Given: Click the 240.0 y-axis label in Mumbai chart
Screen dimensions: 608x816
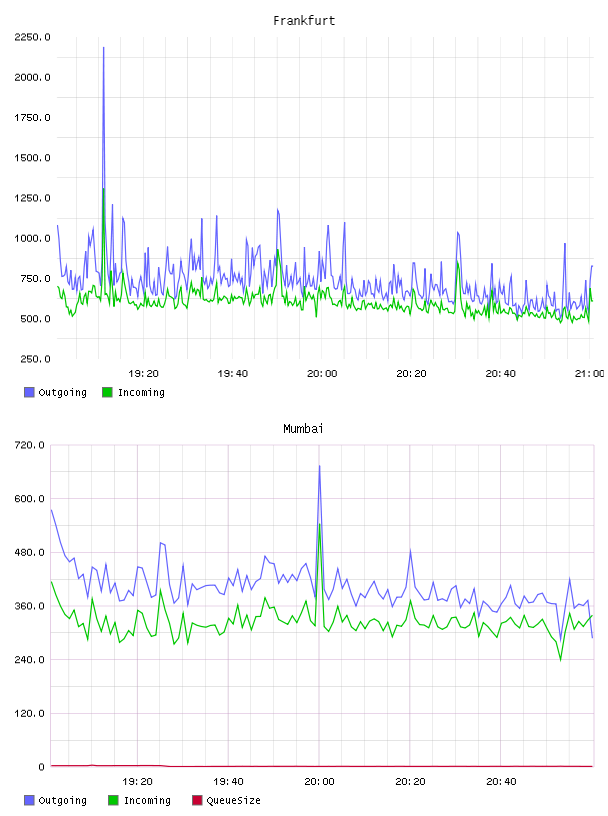Looking at the screenshot, I should point(30,659).
